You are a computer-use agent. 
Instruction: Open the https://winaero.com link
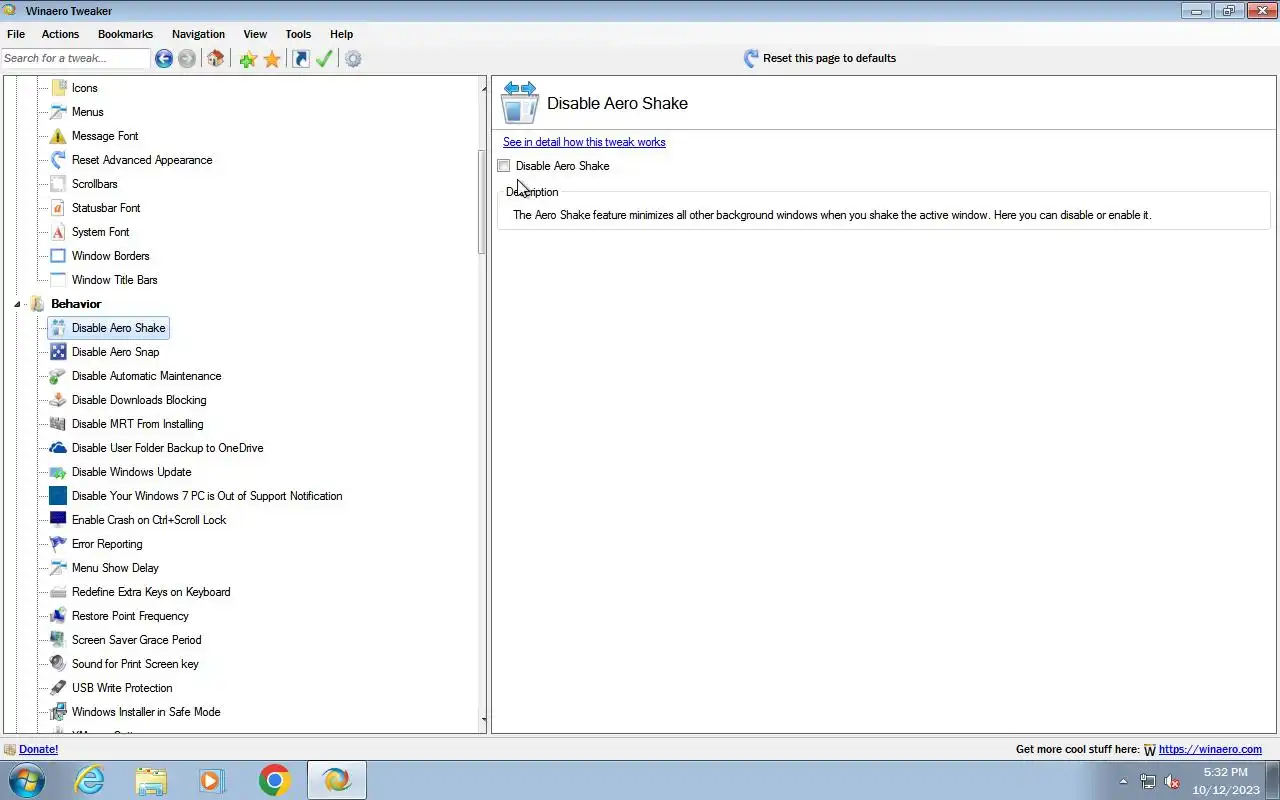click(x=1210, y=749)
